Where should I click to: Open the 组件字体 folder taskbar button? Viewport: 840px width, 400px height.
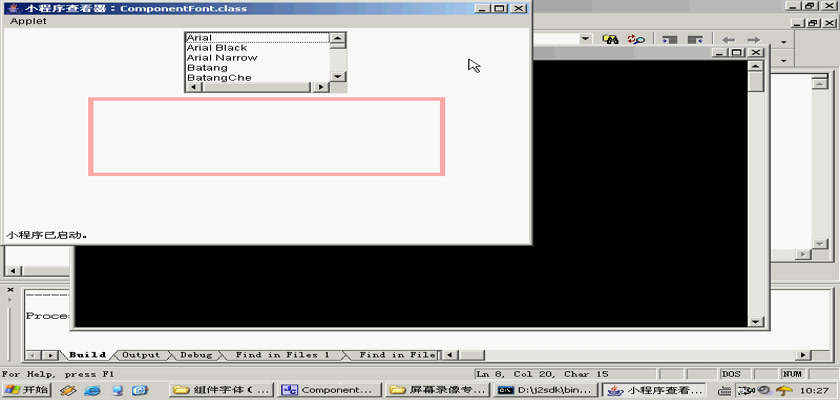[x=222, y=390]
